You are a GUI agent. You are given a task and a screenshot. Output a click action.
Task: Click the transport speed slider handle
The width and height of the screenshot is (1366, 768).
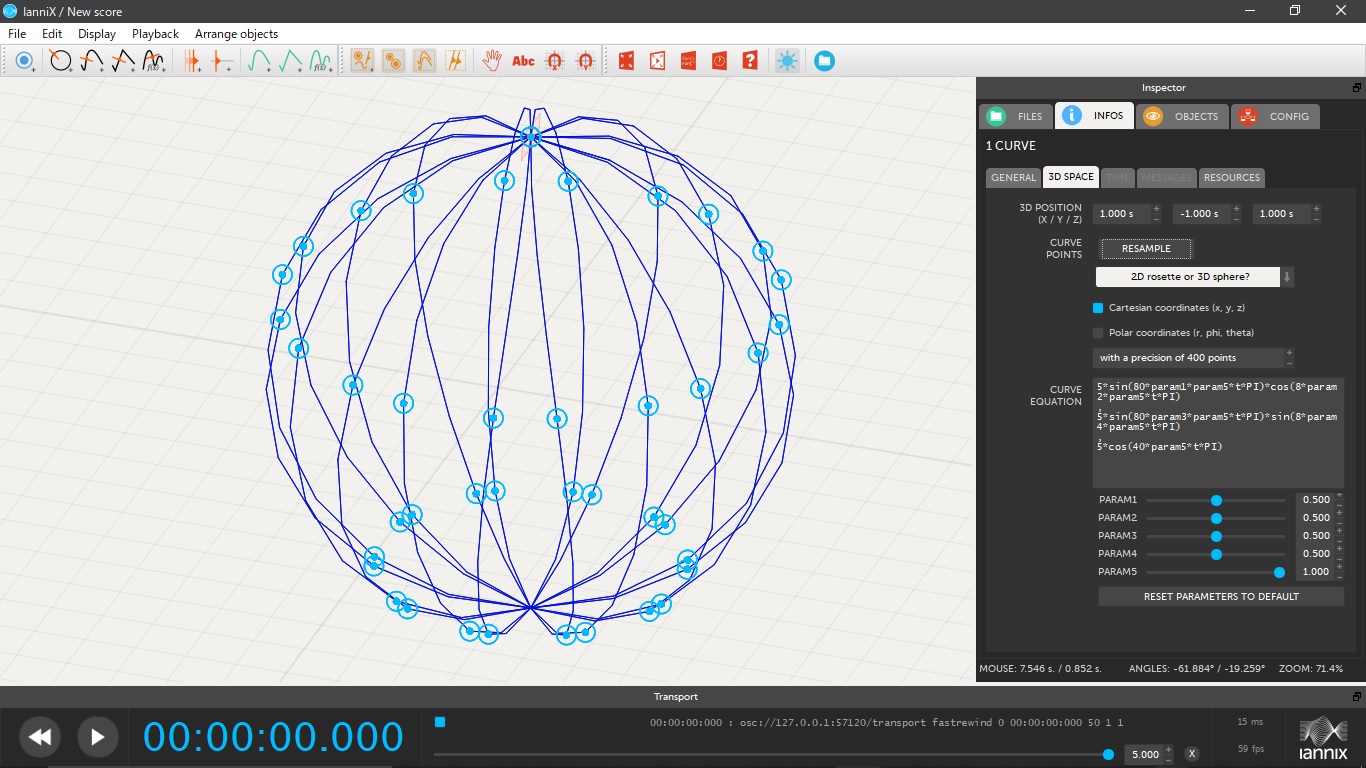(1108, 754)
